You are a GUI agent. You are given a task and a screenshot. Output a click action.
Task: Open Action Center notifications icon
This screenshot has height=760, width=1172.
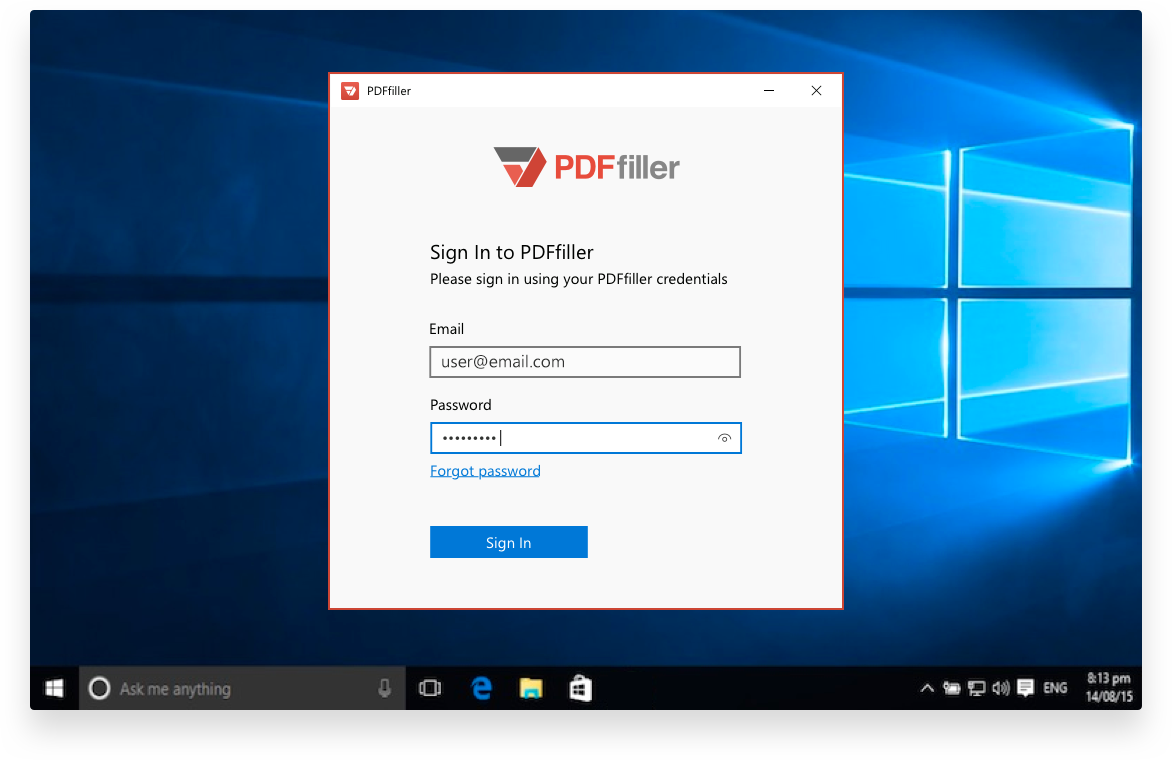1026,688
